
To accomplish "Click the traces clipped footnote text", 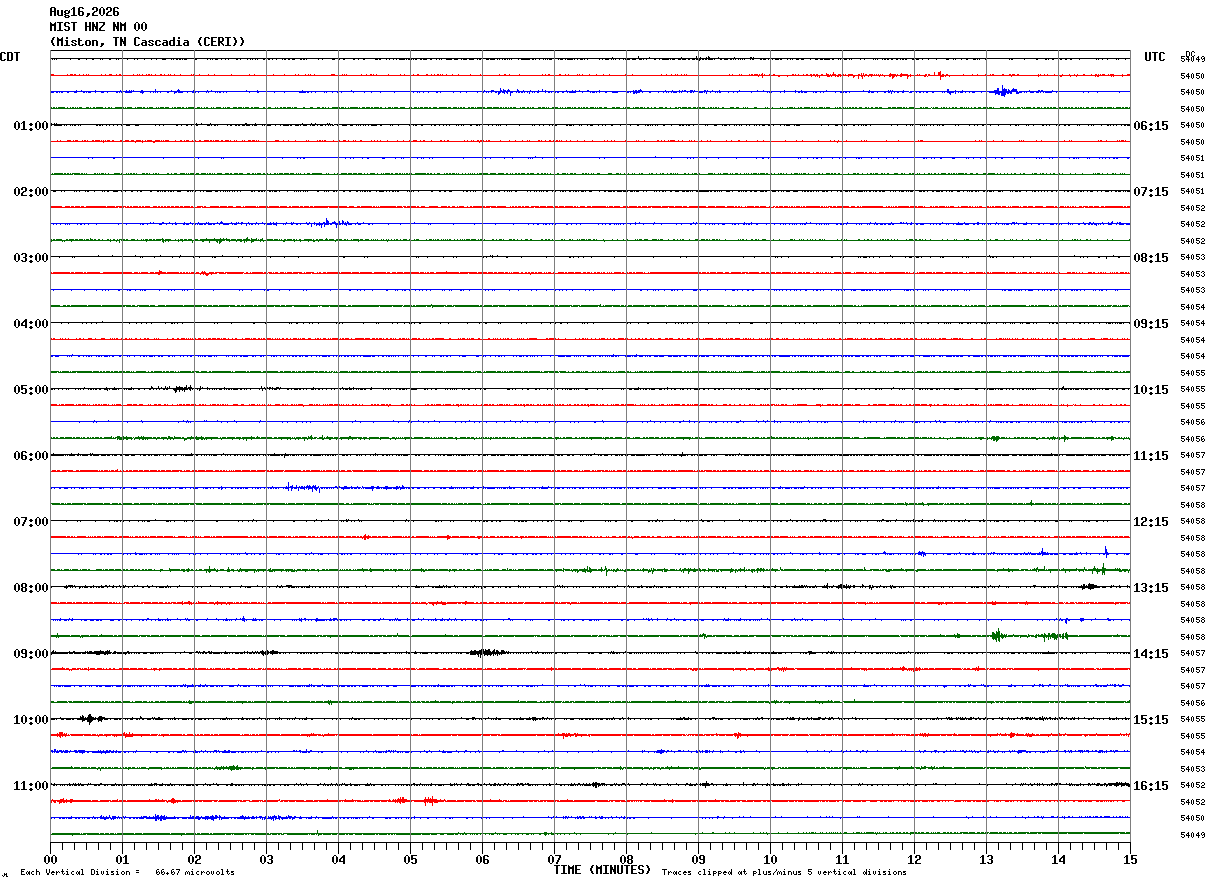I will pyautogui.click(x=784, y=873).
